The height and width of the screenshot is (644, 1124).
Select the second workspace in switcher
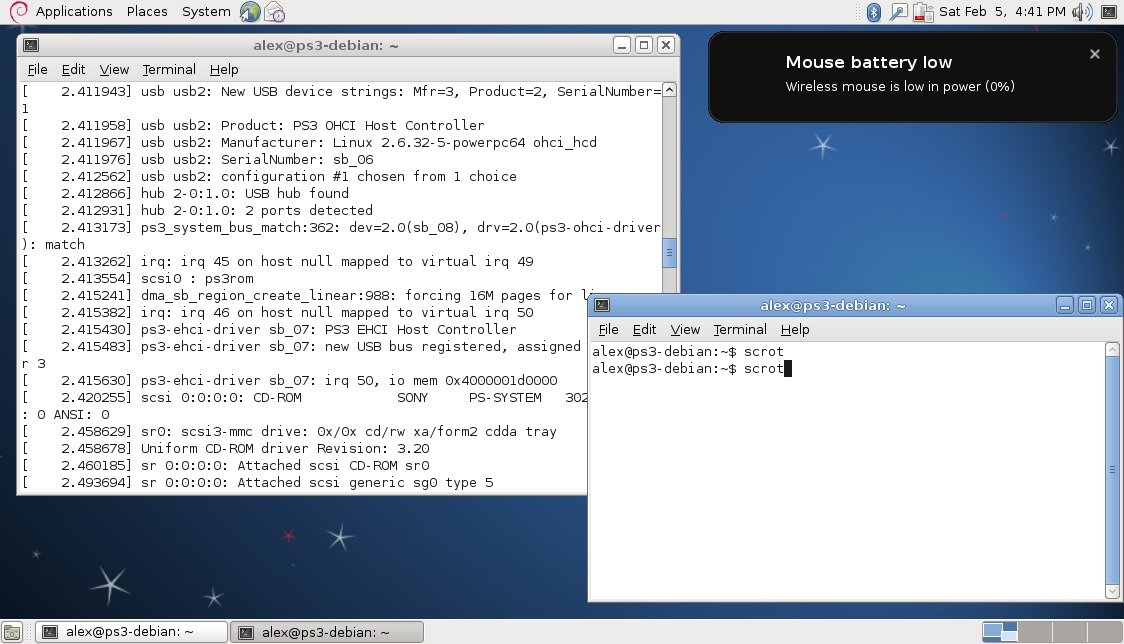(1034, 632)
